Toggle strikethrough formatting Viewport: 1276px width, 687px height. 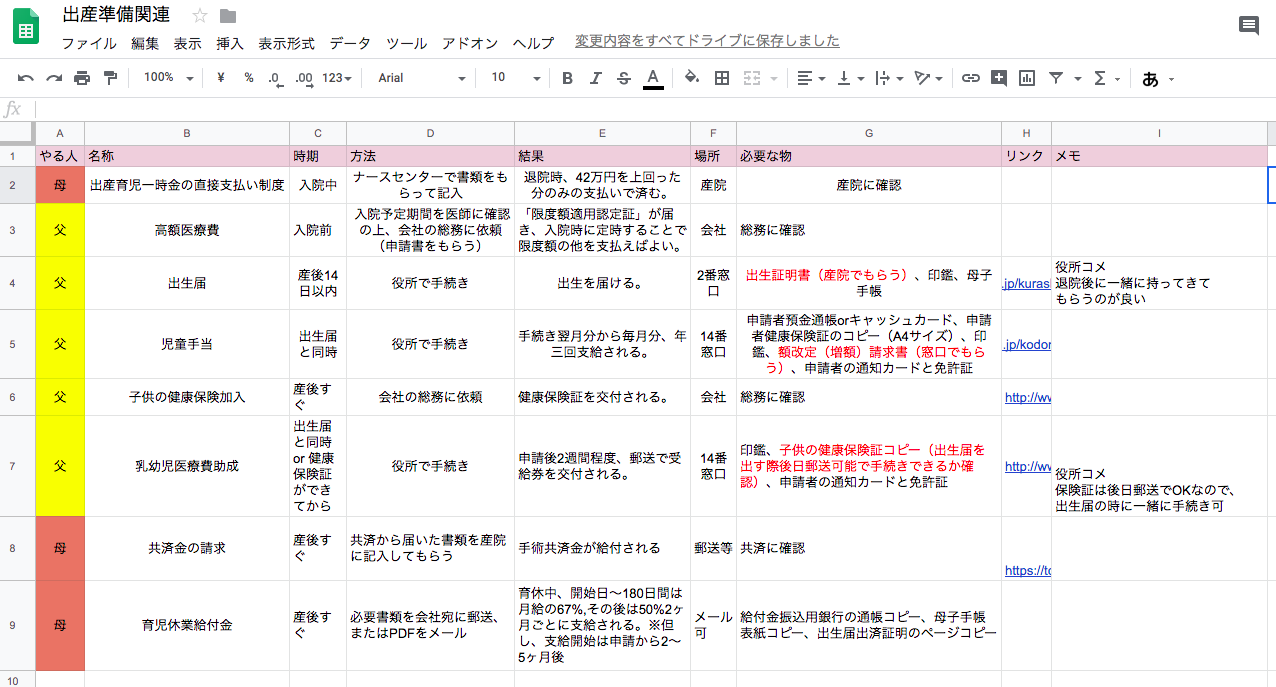tap(624, 78)
